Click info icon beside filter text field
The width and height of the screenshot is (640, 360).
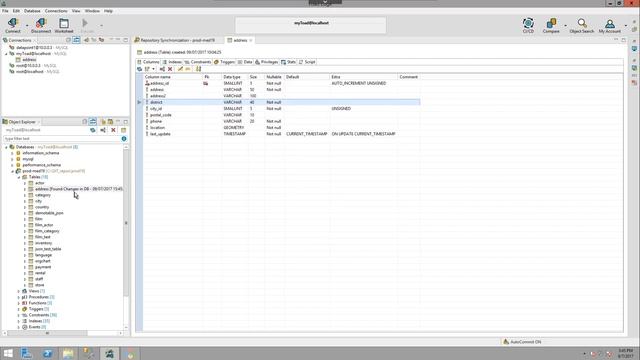[124, 139]
